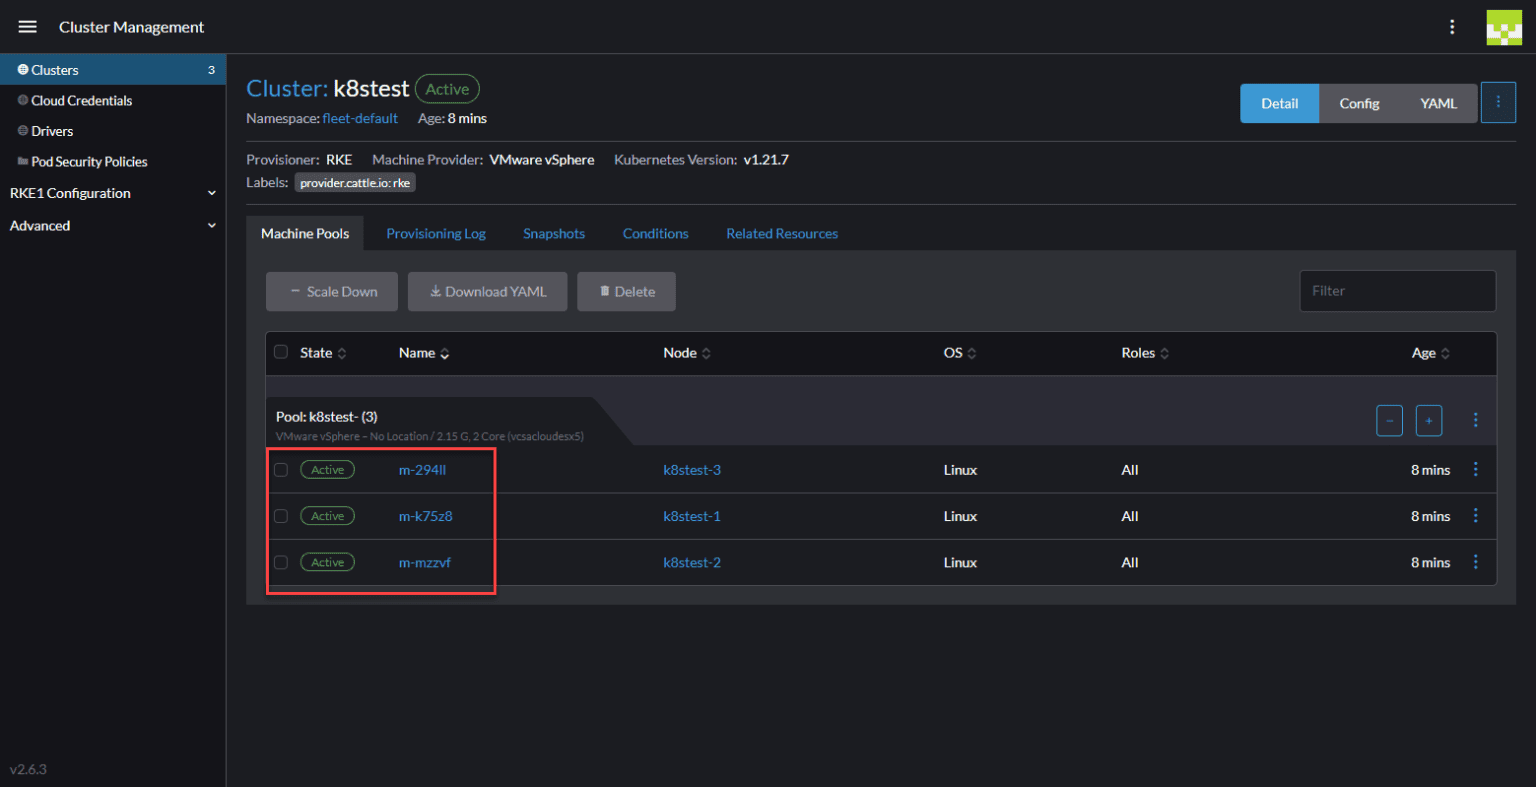This screenshot has height=787, width=1536.
Task: Open node k8stest-1 details
Action: point(692,516)
